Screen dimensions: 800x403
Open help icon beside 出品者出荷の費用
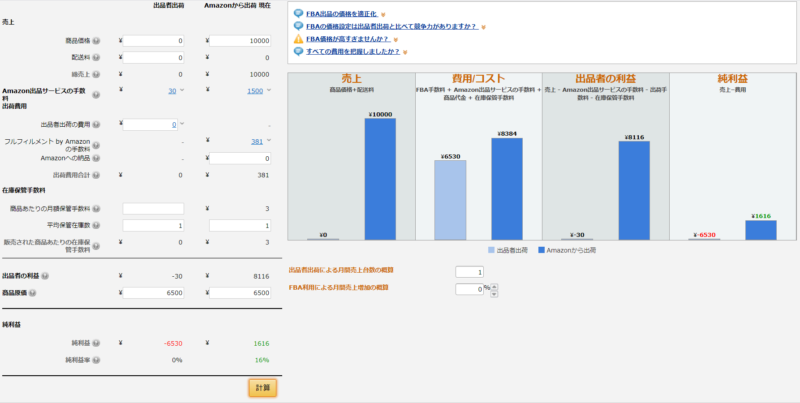point(96,124)
